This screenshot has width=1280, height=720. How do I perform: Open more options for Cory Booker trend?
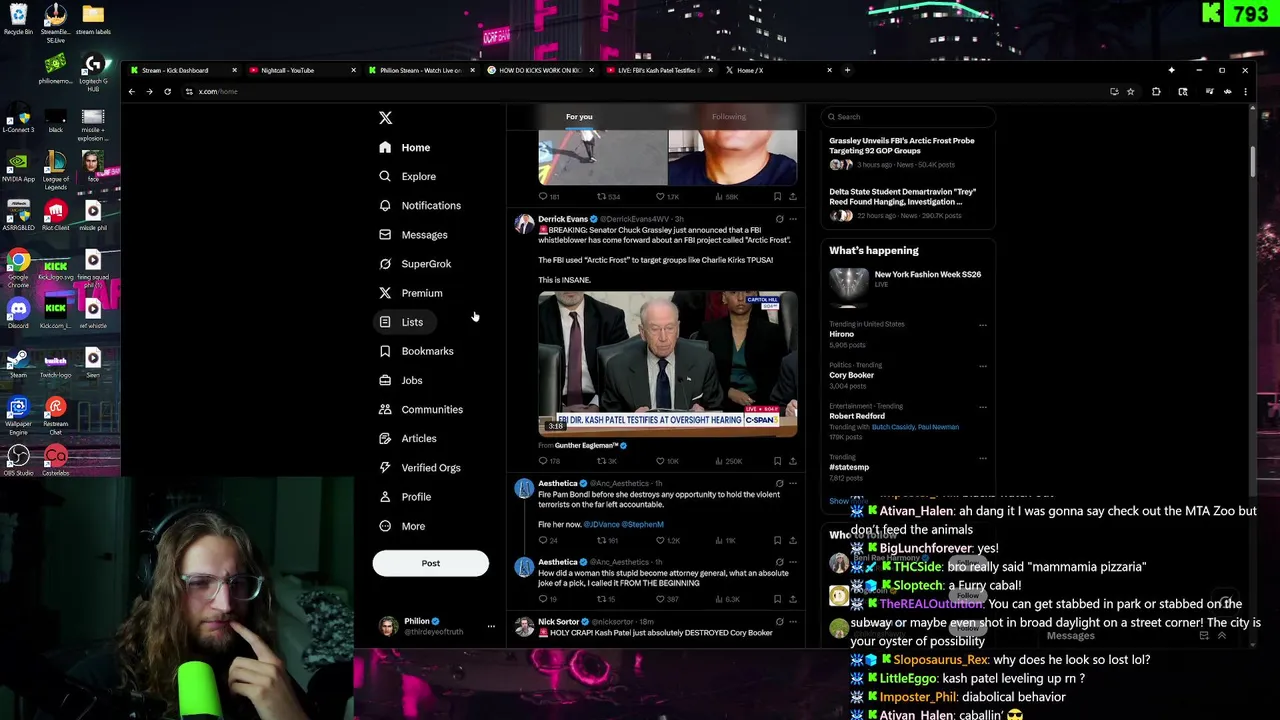982,366
